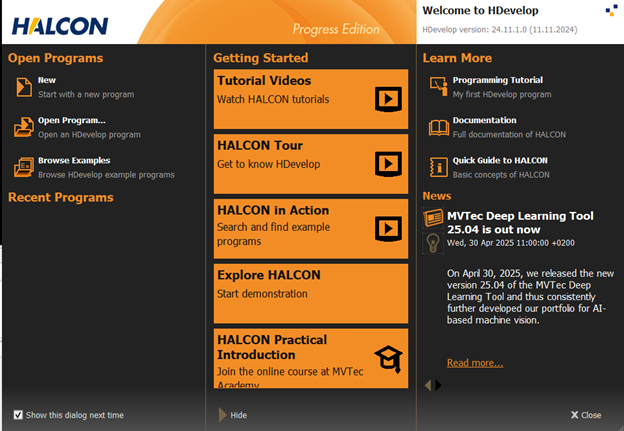Screen dimensions: 624x431
Task: Click the news date Wed, 30 Apr 2025
Action: click(x=511, y=243)
